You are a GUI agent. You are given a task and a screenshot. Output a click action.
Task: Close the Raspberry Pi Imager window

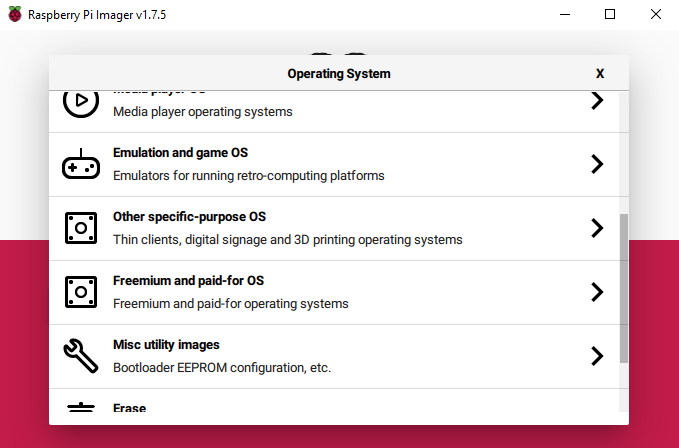point(656,14)
